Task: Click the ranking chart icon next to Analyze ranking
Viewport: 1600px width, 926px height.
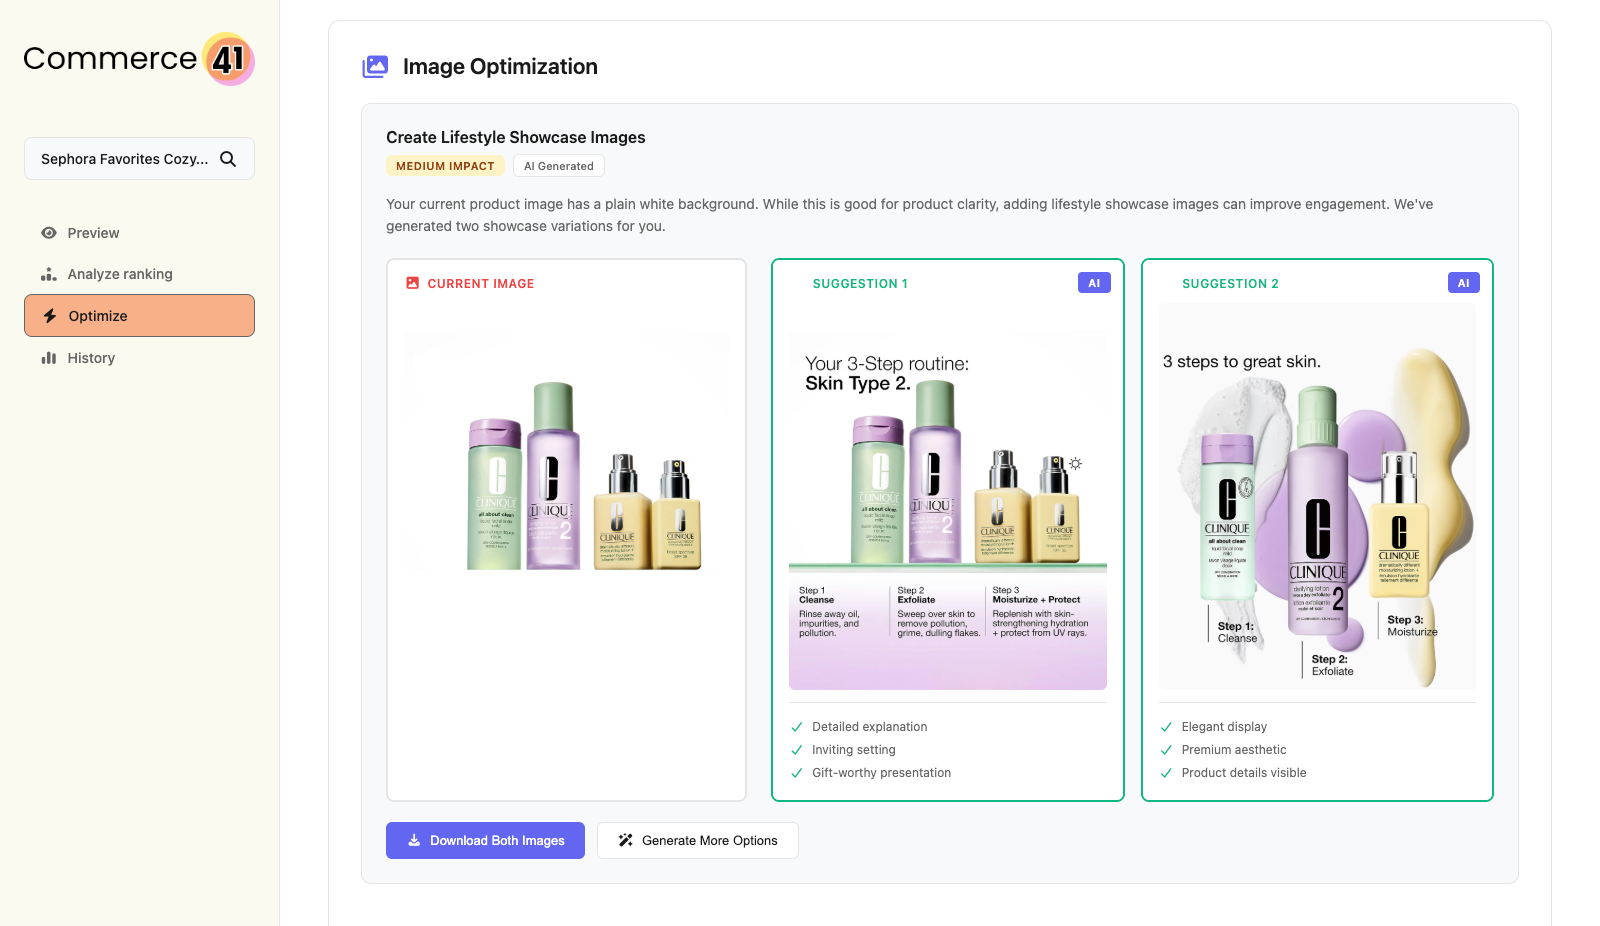Action: pos(48,273)
